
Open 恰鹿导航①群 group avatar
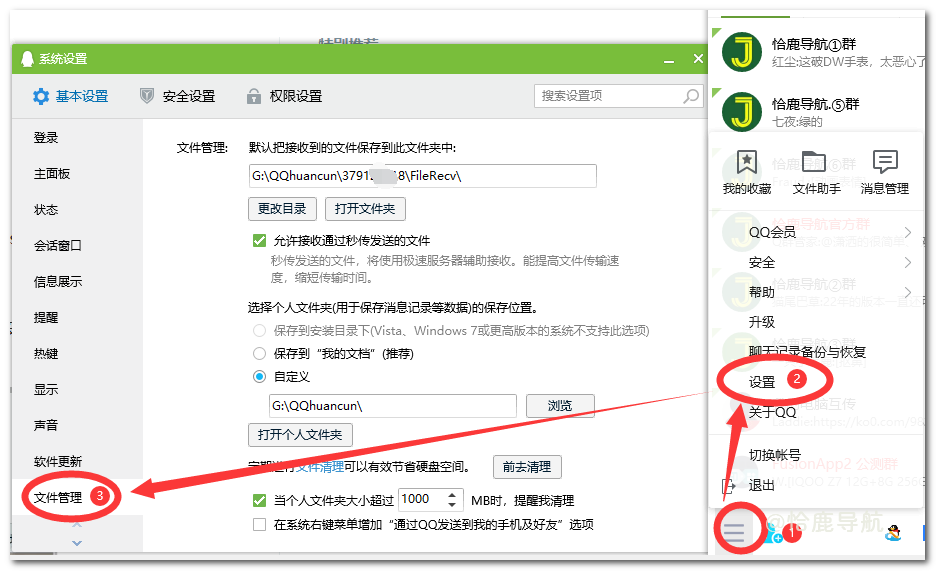[x=741, y=53]
